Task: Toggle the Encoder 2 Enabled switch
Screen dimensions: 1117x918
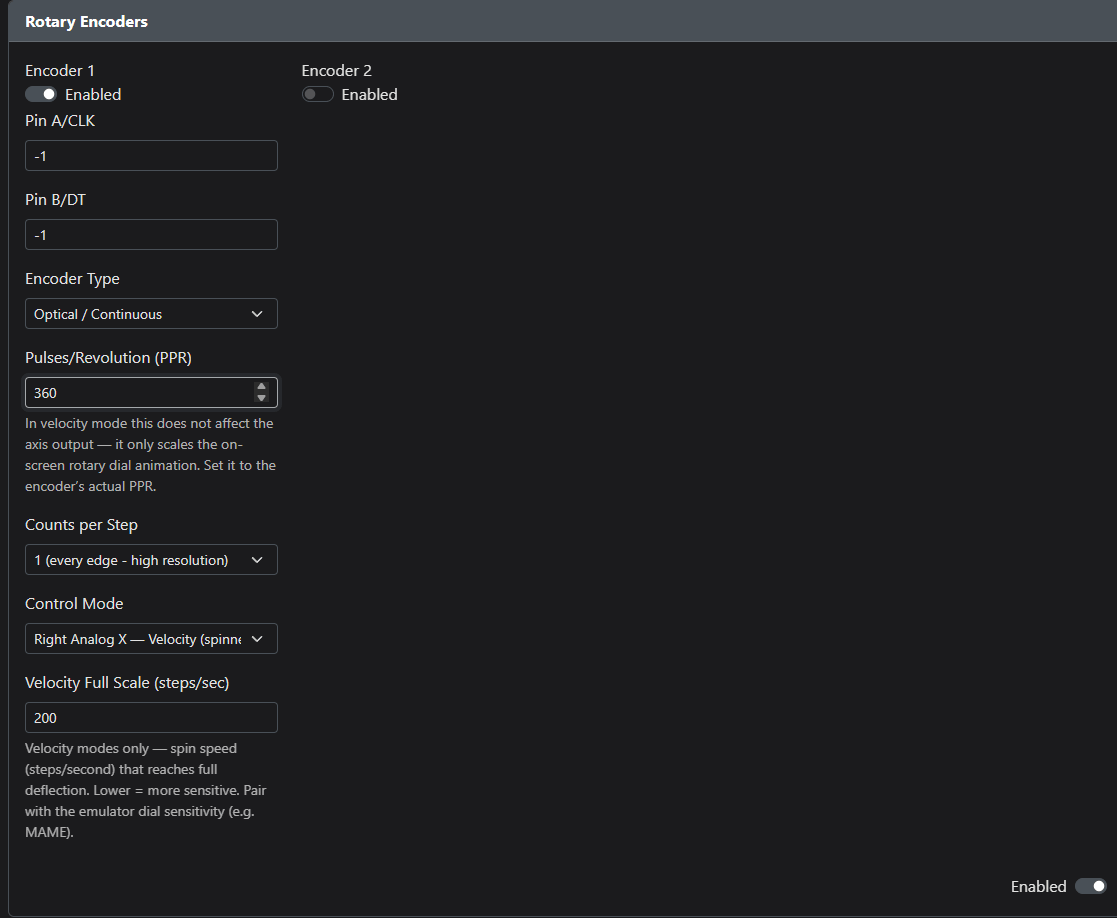Action: (x=317, y=94)
